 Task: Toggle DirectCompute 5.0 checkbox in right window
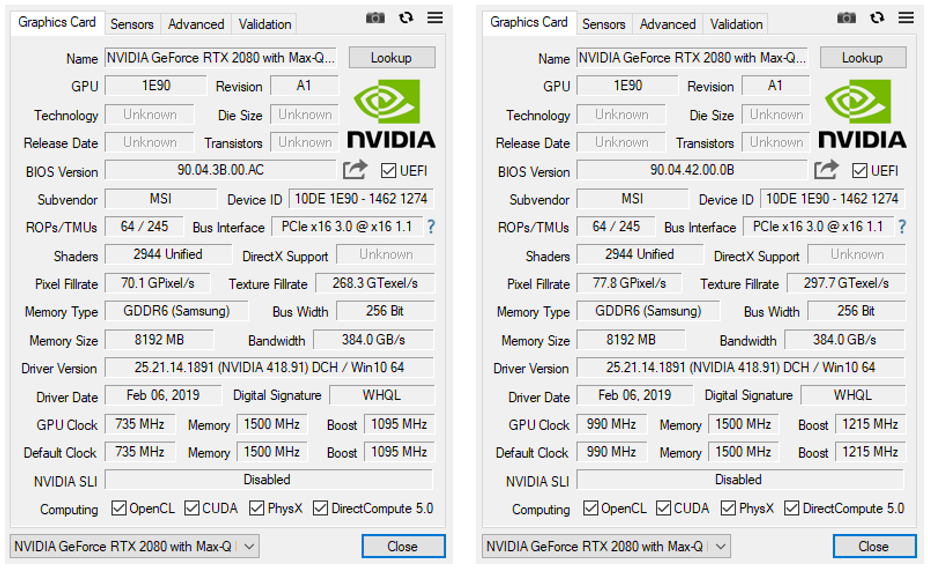[792, 508]
